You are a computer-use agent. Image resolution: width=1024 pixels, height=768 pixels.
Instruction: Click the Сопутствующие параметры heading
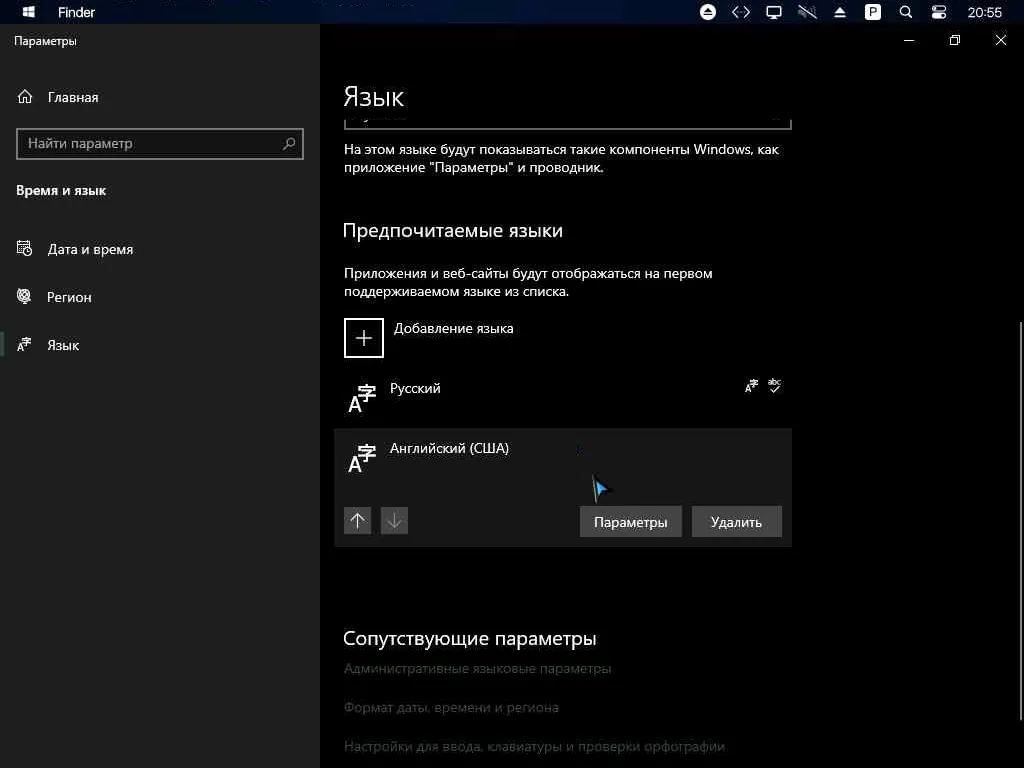pos(470,638)
